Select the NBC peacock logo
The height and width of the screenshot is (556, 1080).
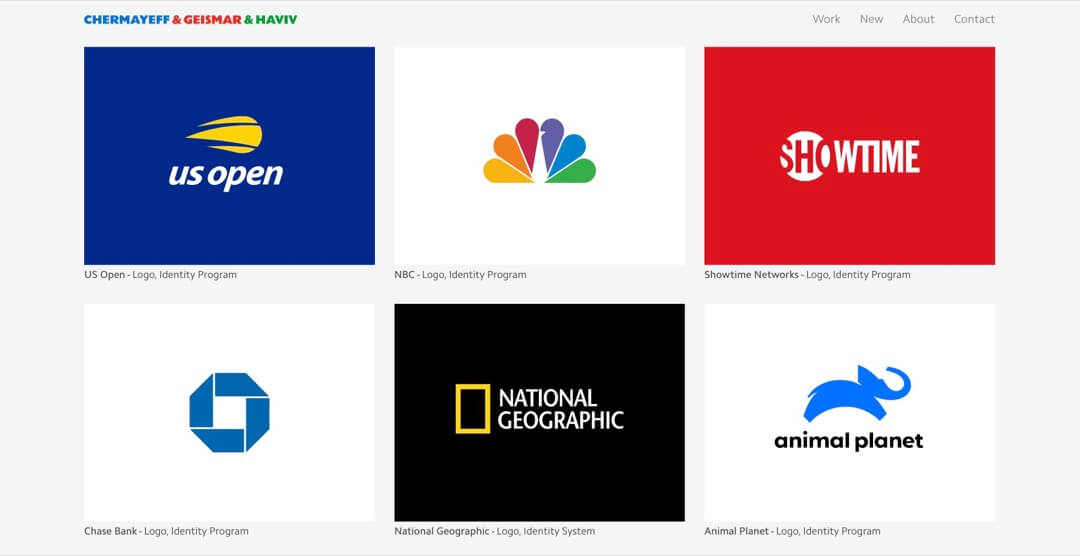pos(539,151)
